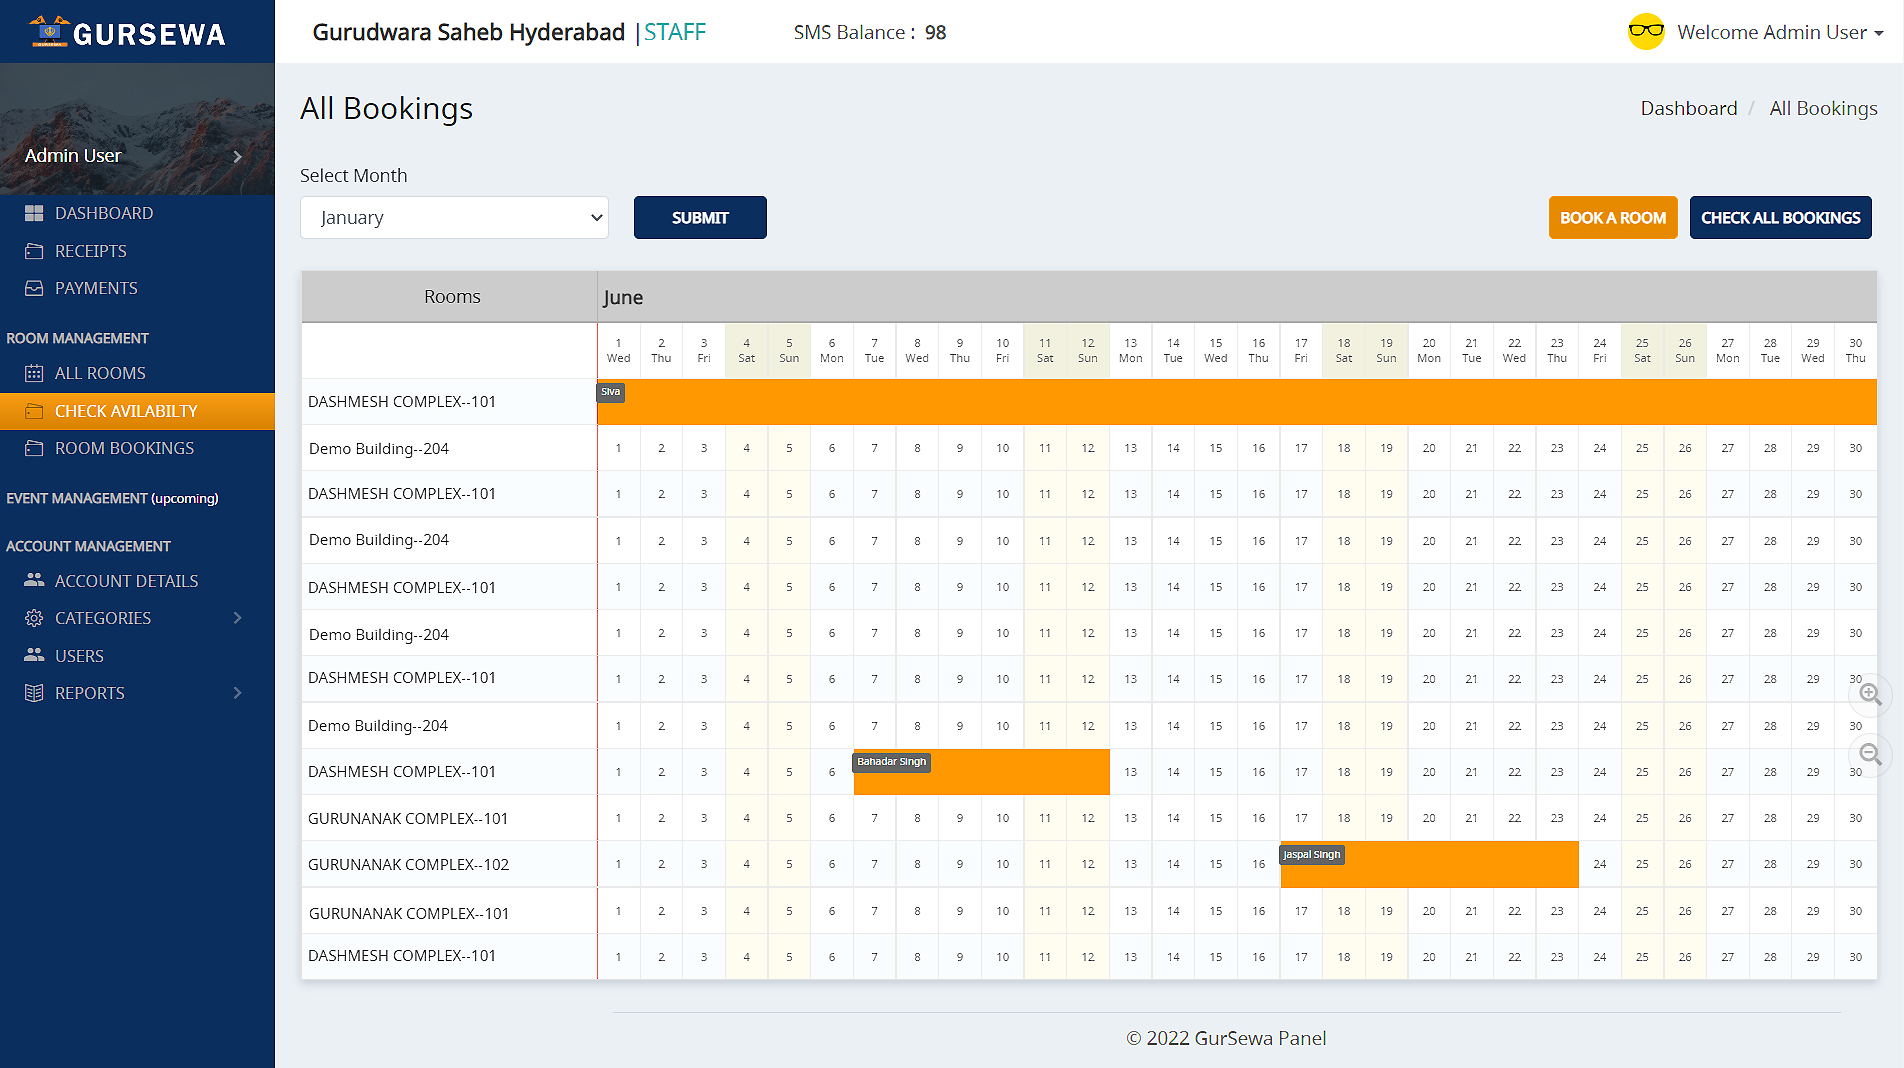Expand the Admin User profile panel
The width and height of the screenshot is (1904, 1068).
(237, 156)
